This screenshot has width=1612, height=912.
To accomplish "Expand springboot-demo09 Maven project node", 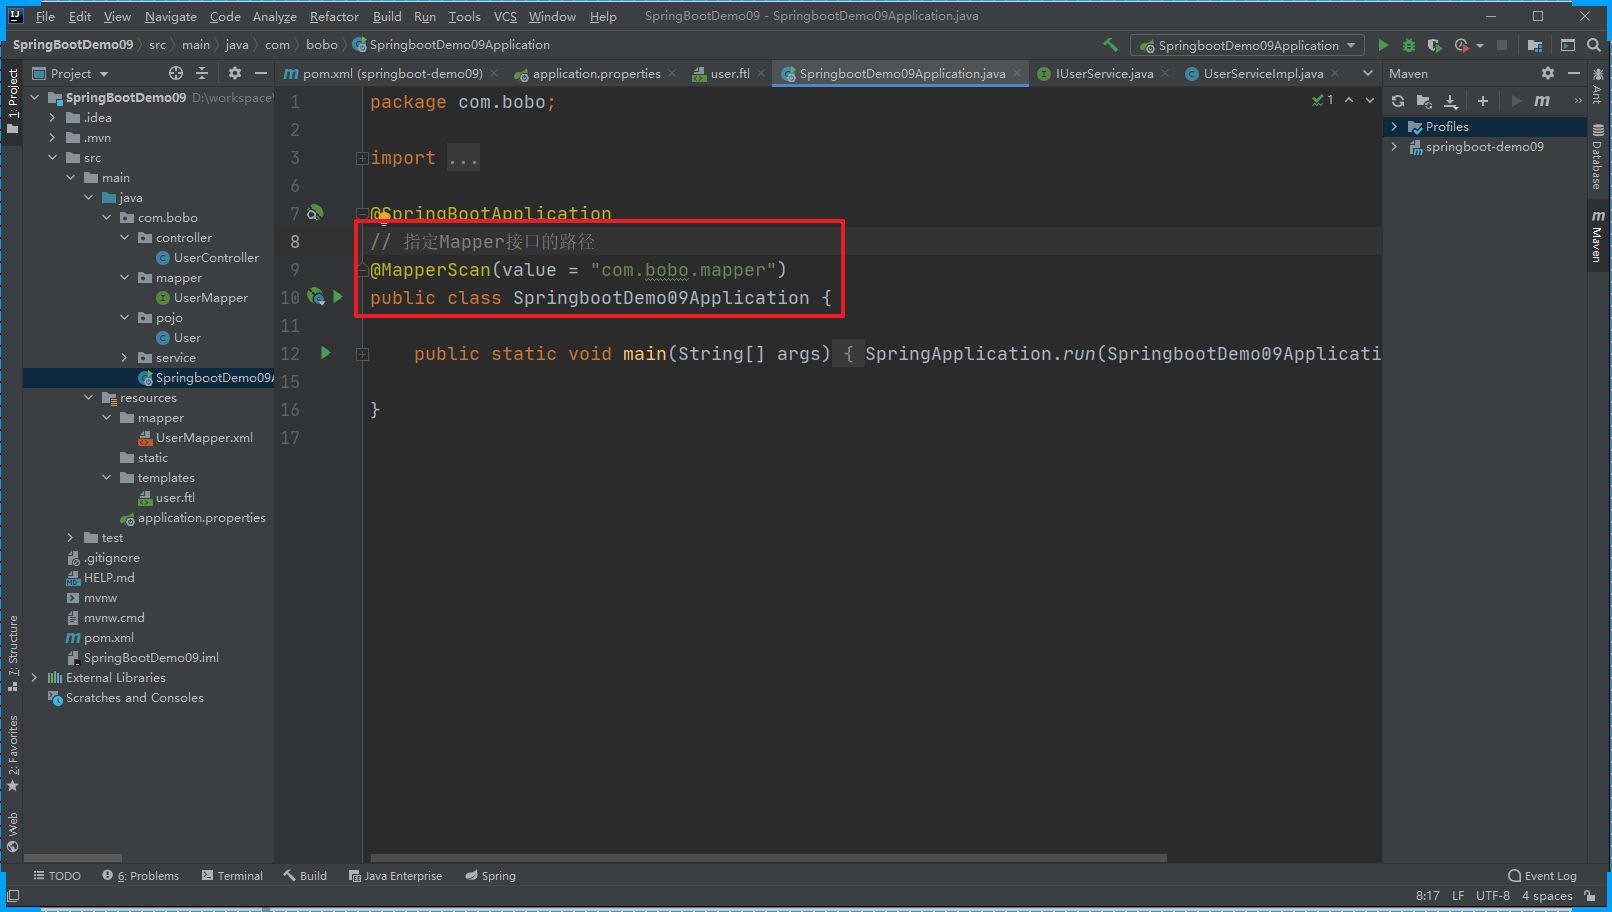I will point(1394,147).
